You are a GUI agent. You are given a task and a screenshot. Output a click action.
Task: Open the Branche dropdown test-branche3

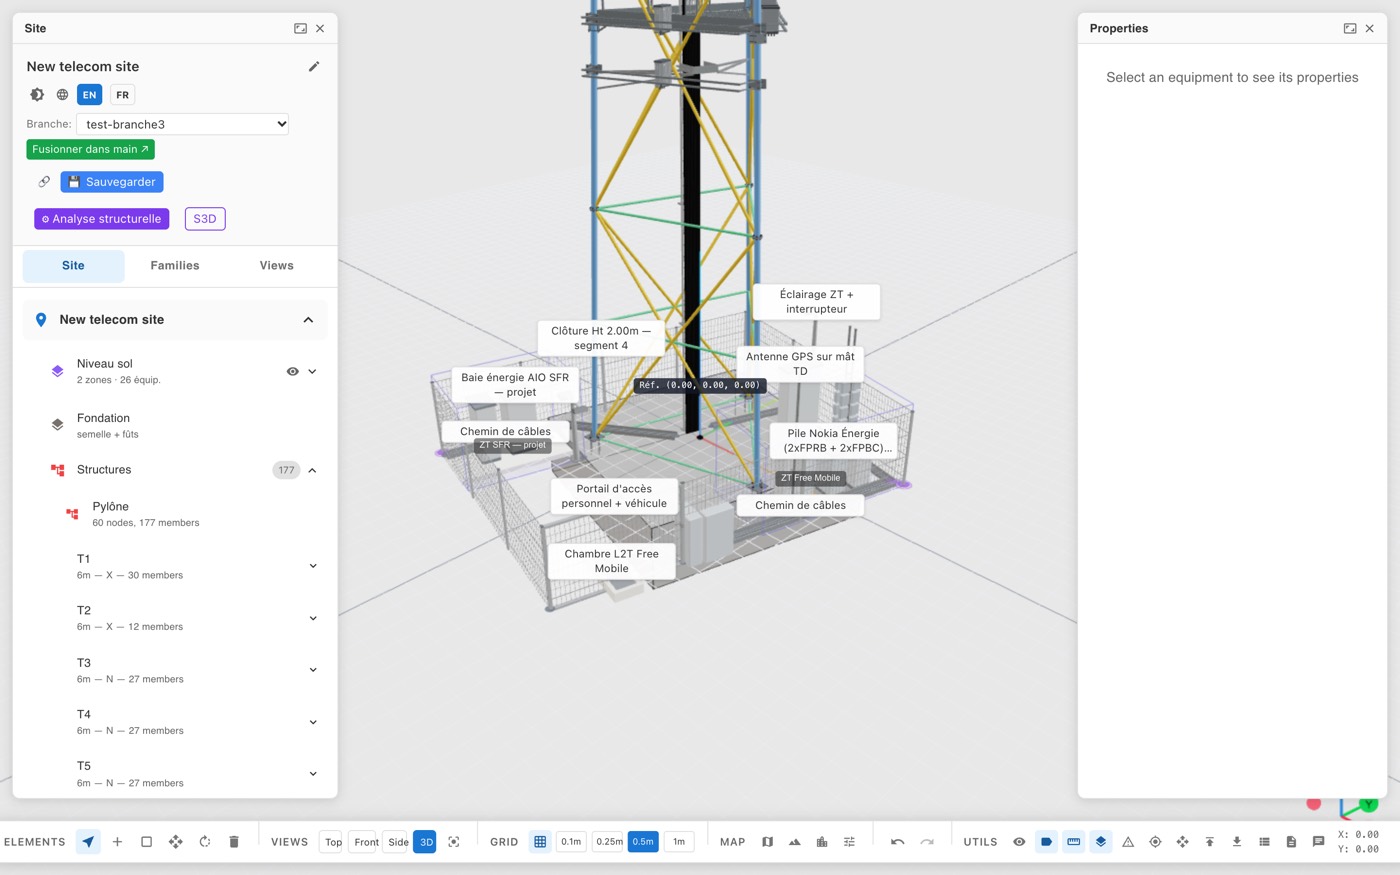(183, 124)
